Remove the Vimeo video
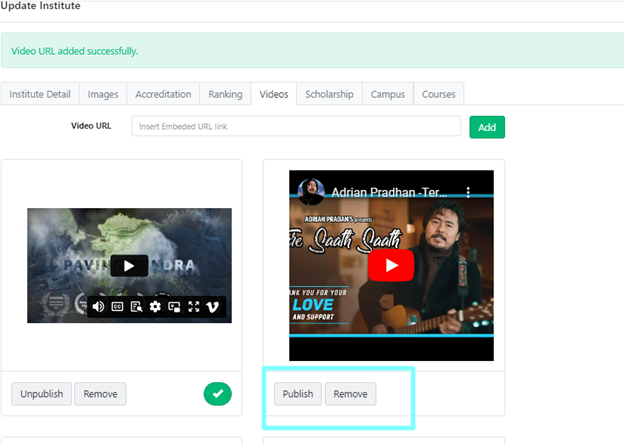This screenshot has height=445, width=624. (x=100, y=394)
